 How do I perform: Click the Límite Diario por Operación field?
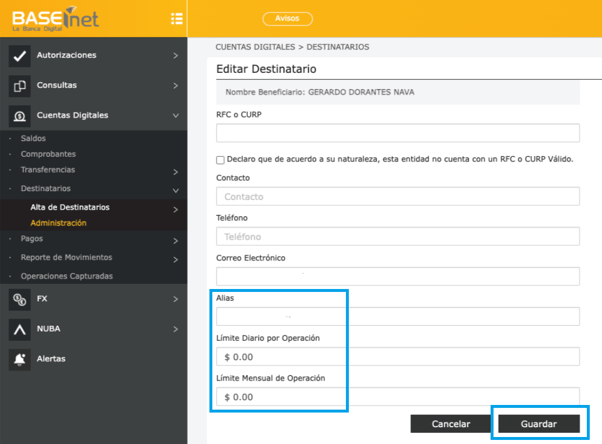[x=397, y=357]
